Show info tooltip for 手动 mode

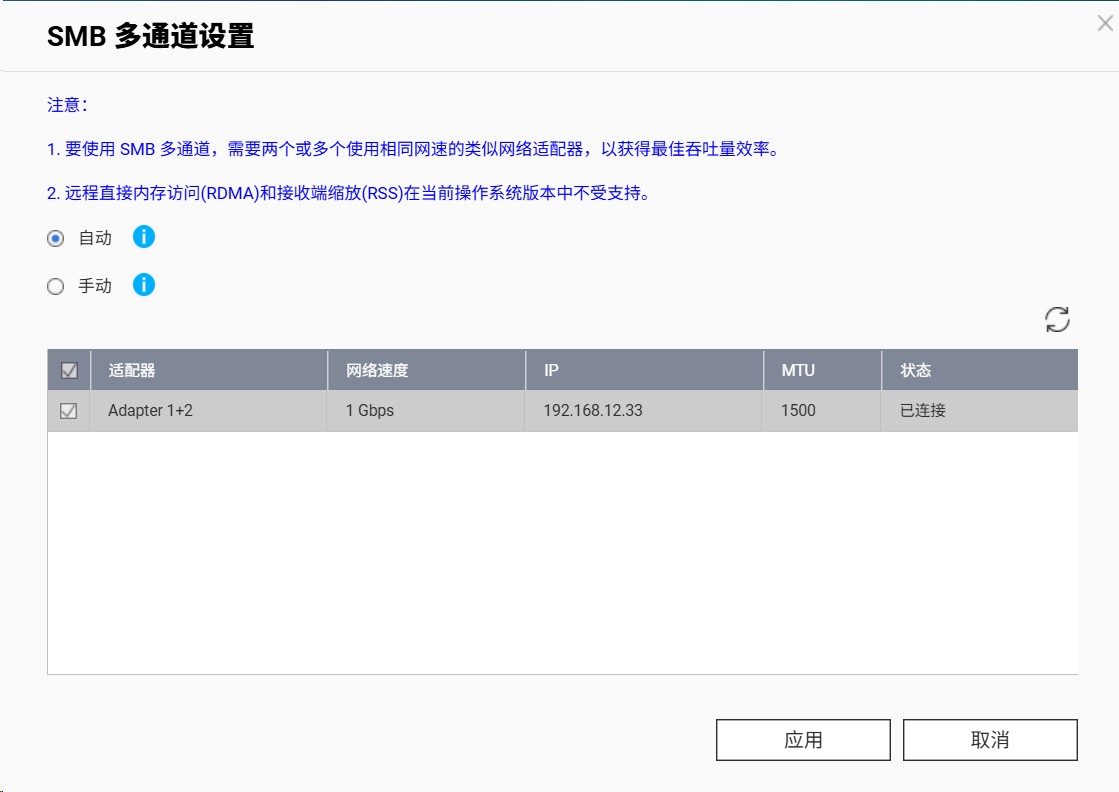coord(143,285)
